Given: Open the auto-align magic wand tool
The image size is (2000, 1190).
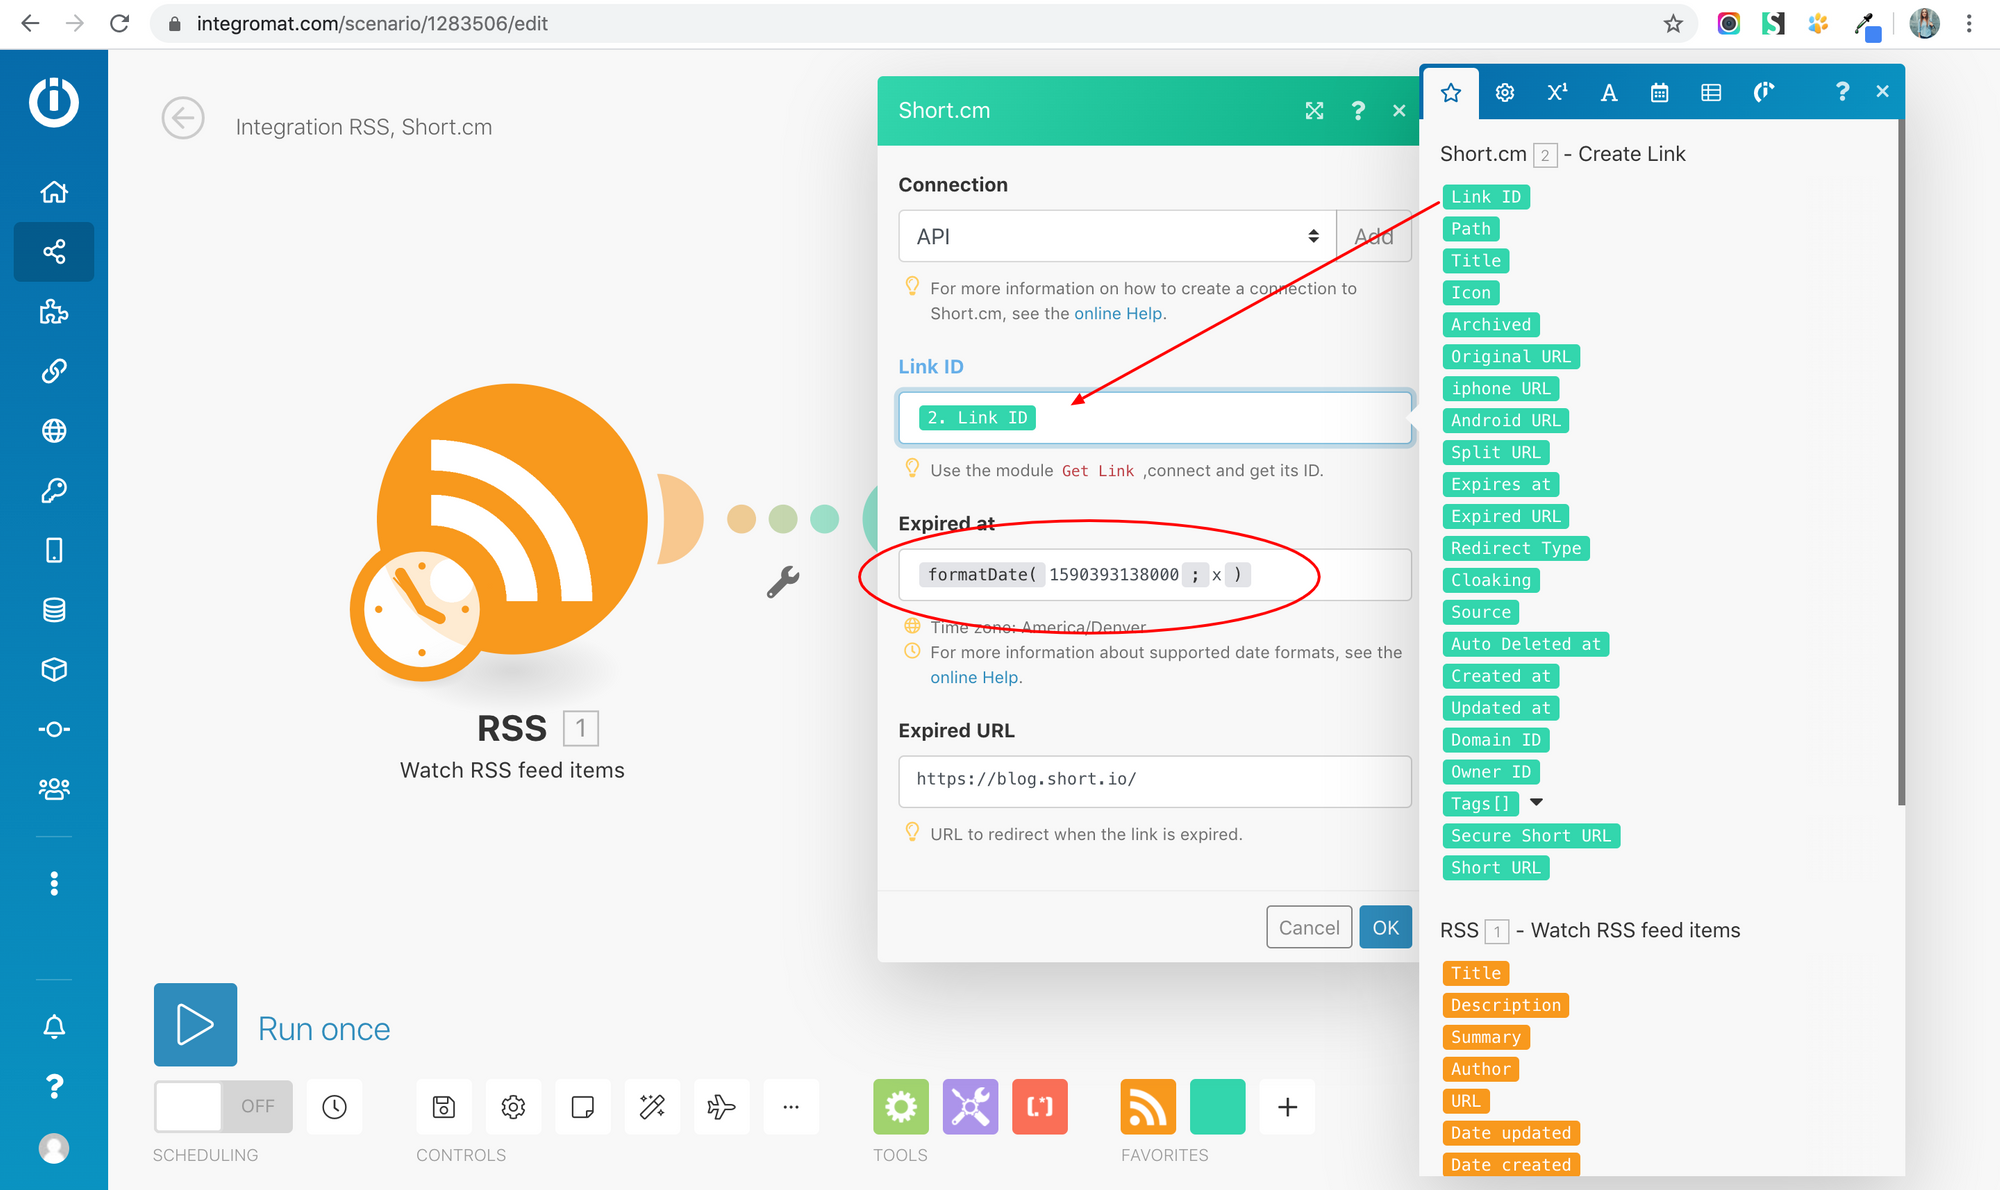Looking at the screenshot, I should [652, 1106].
